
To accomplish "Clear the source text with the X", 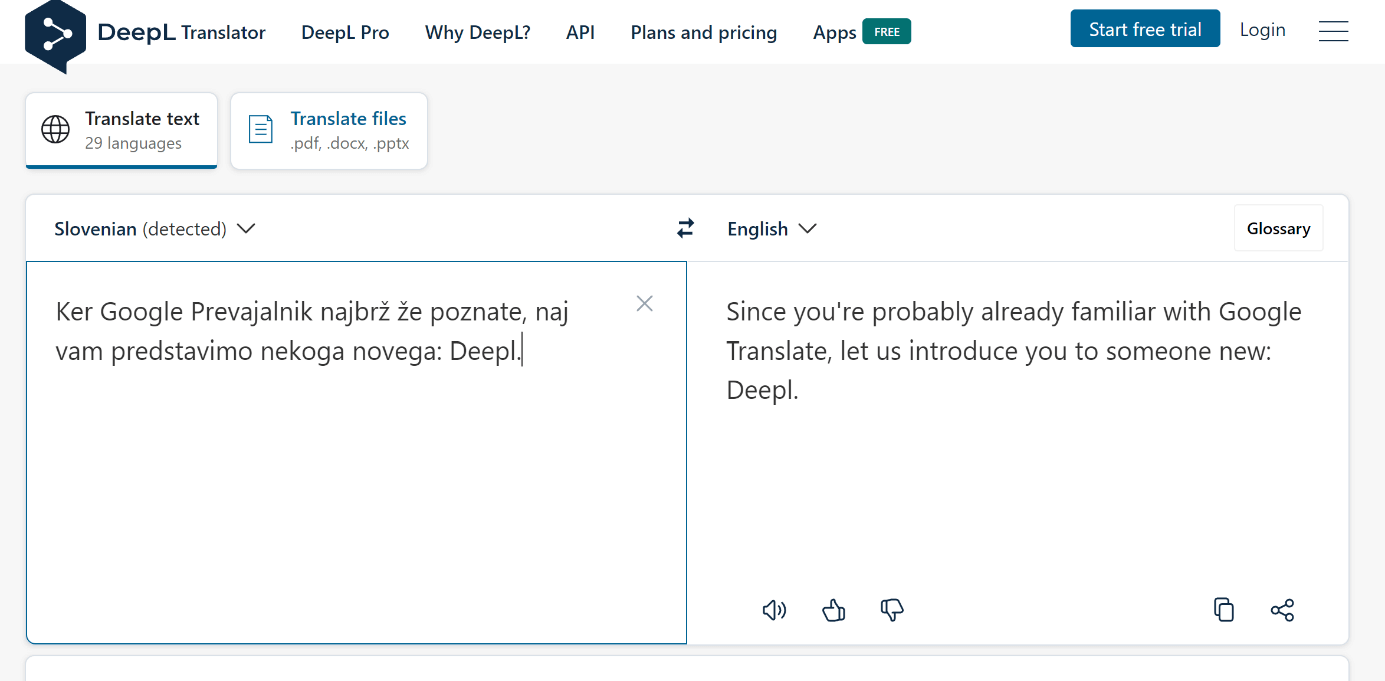I will tap(645, 303).
